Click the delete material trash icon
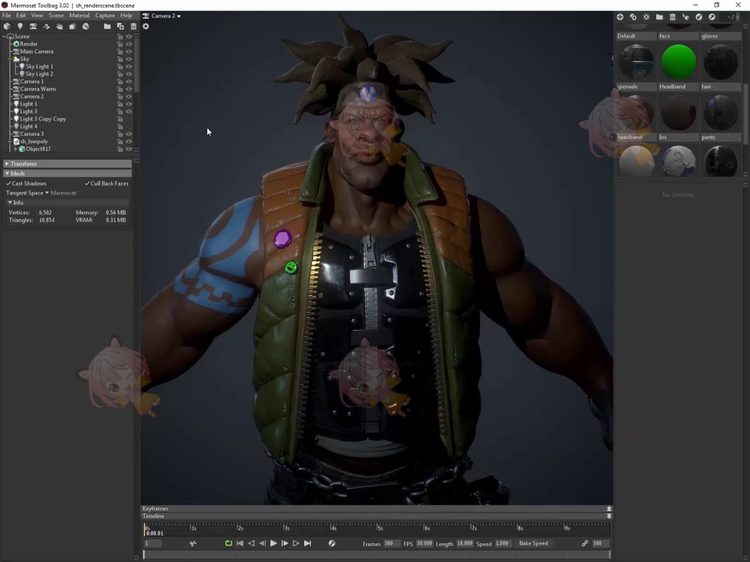Image resolution: width=750 pixels, height=562 pixels. point(673,17)
